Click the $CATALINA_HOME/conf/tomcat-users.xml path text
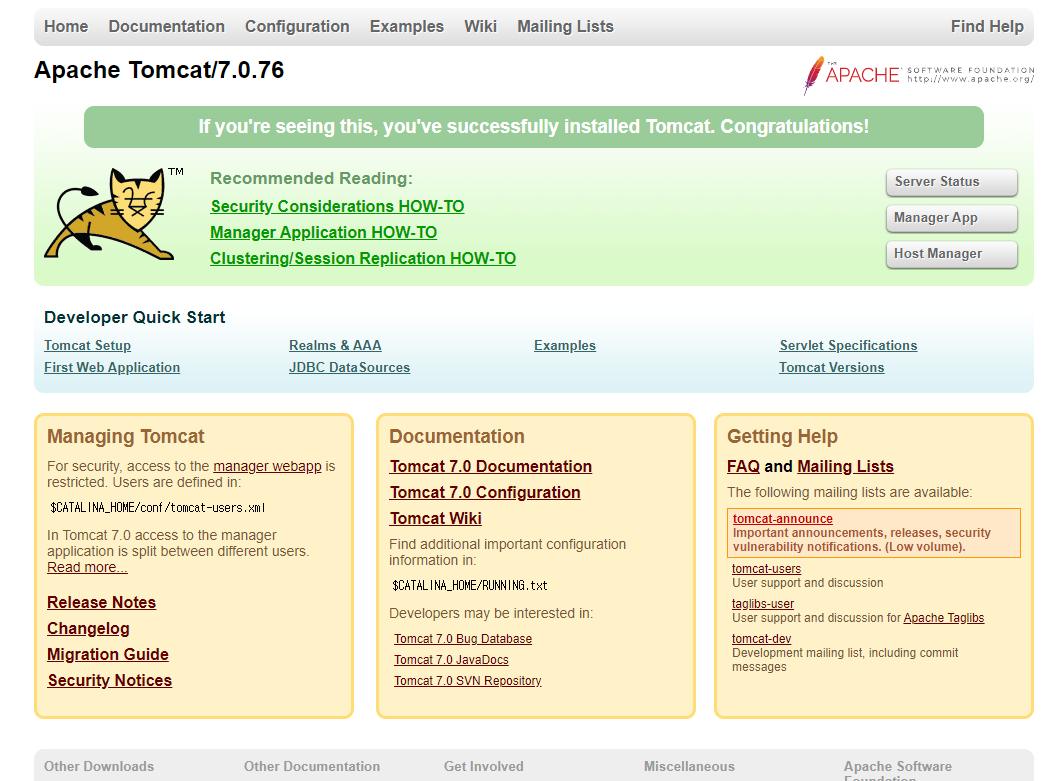 [158, 508]
